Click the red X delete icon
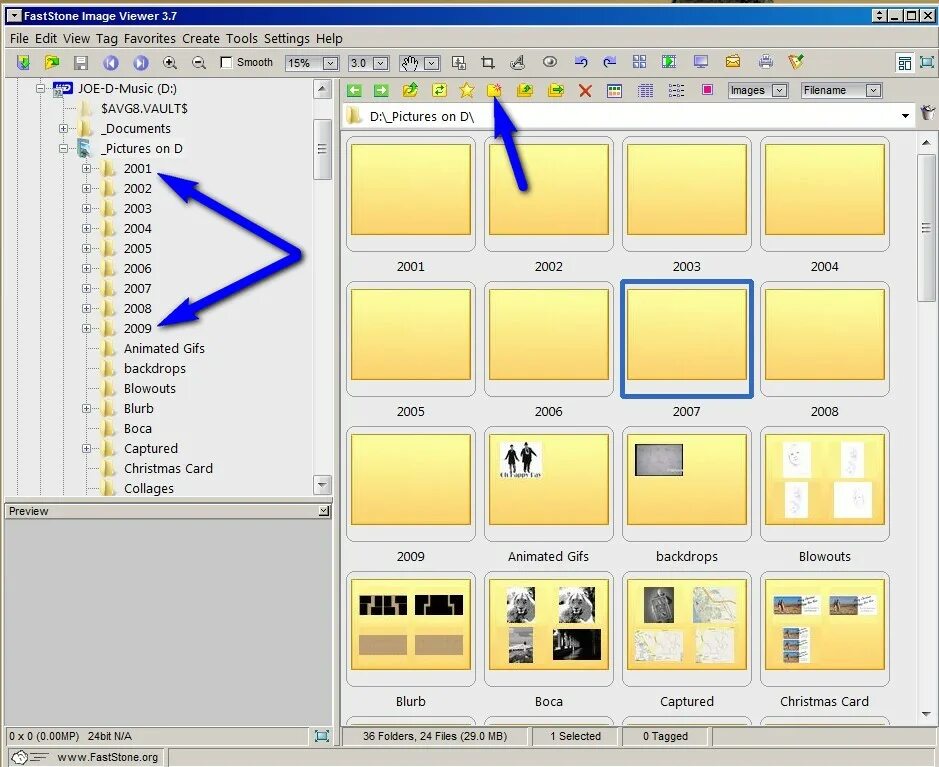The height and width of the screenshot is (767, 939). click(585, 91)
